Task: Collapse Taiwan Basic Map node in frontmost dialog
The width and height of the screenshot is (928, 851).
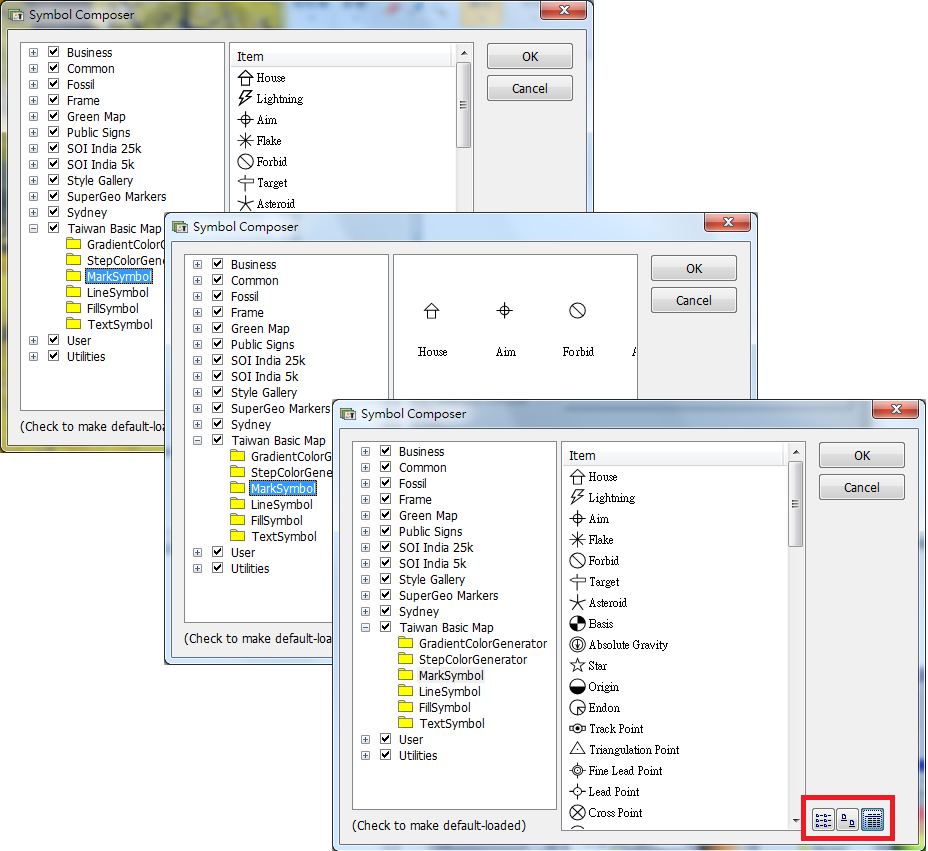Action: tap(365, 628)
